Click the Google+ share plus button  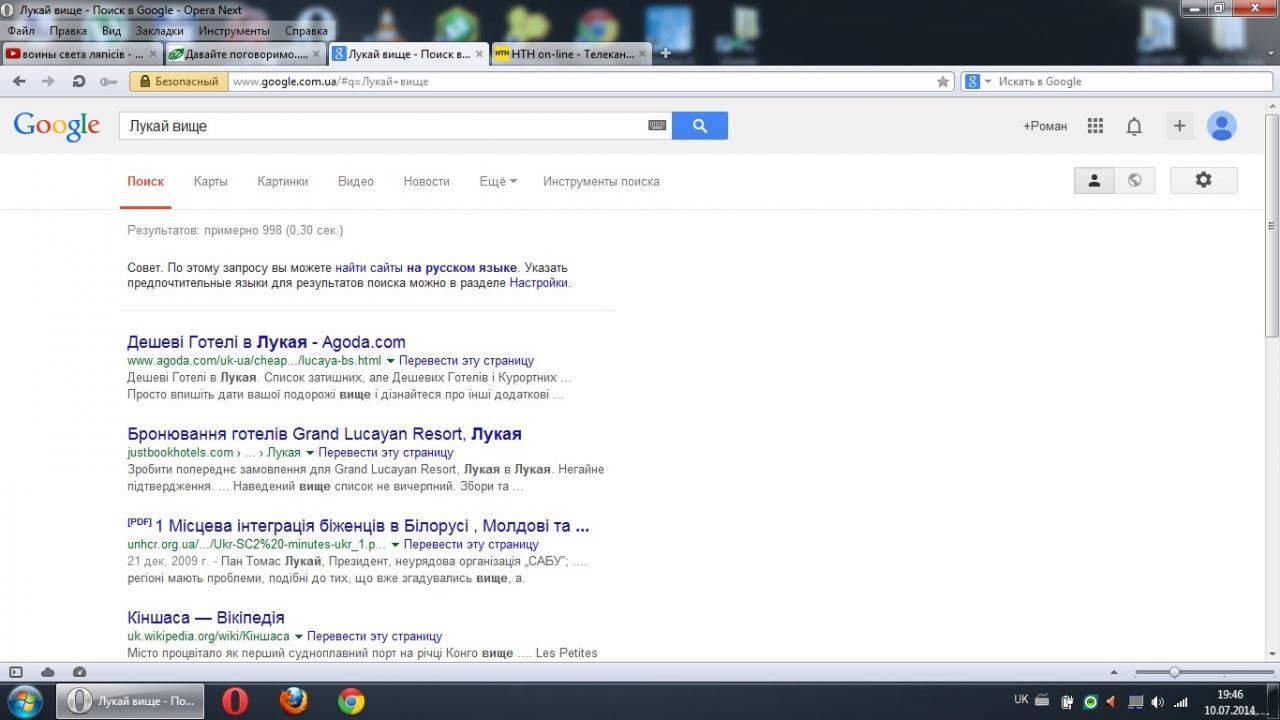click(1179, 126)
